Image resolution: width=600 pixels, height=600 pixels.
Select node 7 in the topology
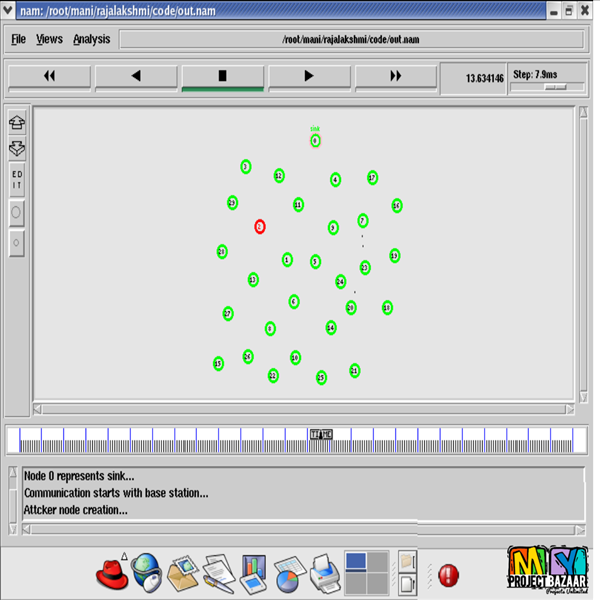[x=363, y=220]
